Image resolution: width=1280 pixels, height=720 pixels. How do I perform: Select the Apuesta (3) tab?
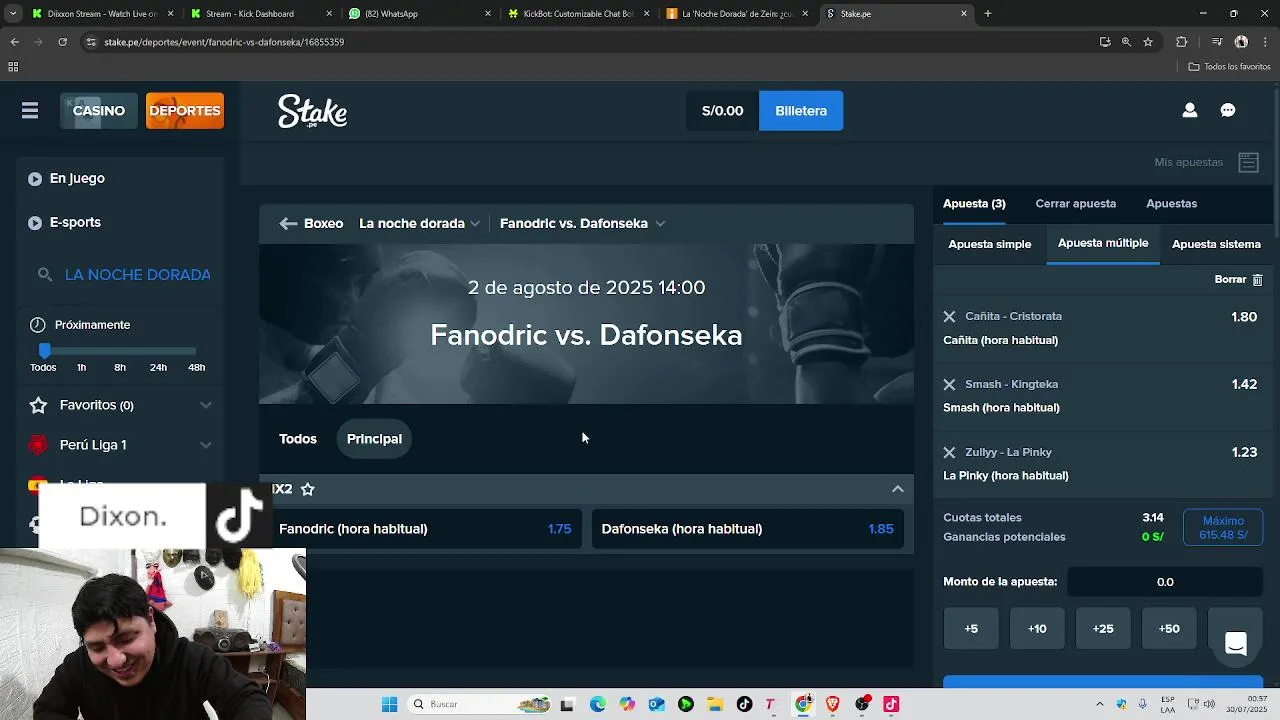pos(974,204)
